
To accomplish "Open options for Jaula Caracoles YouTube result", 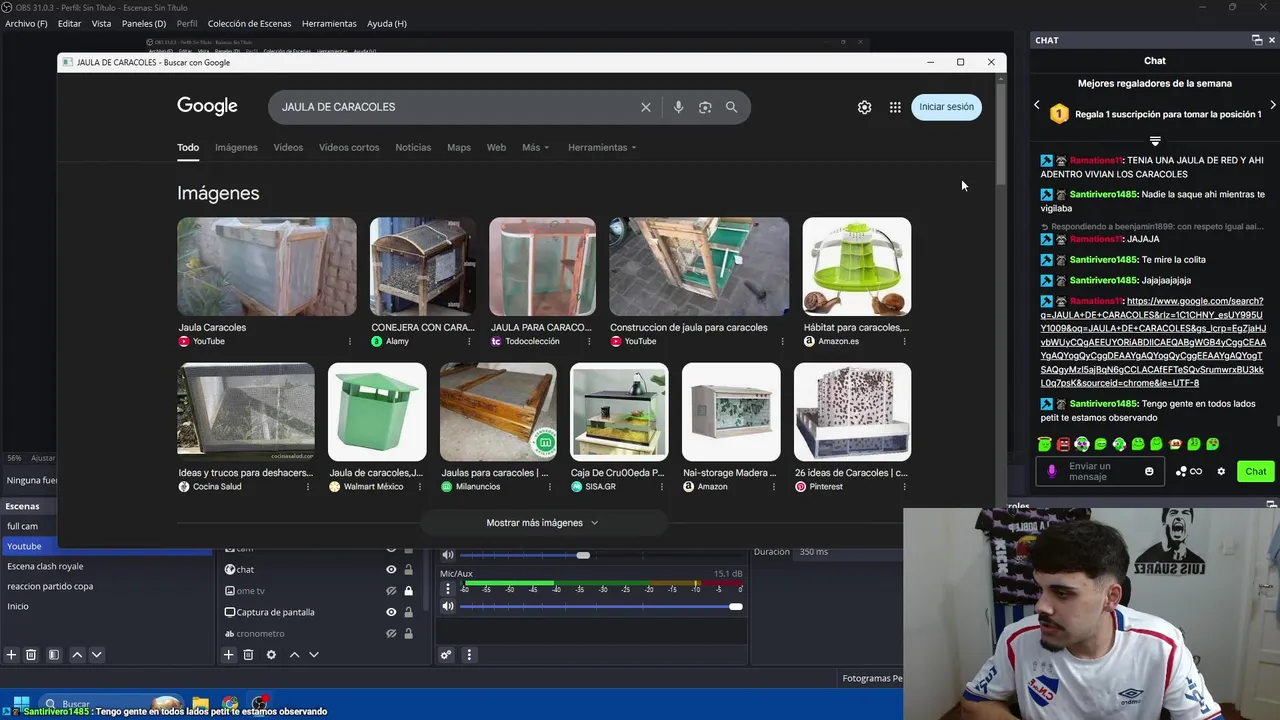I will point(350,341).
